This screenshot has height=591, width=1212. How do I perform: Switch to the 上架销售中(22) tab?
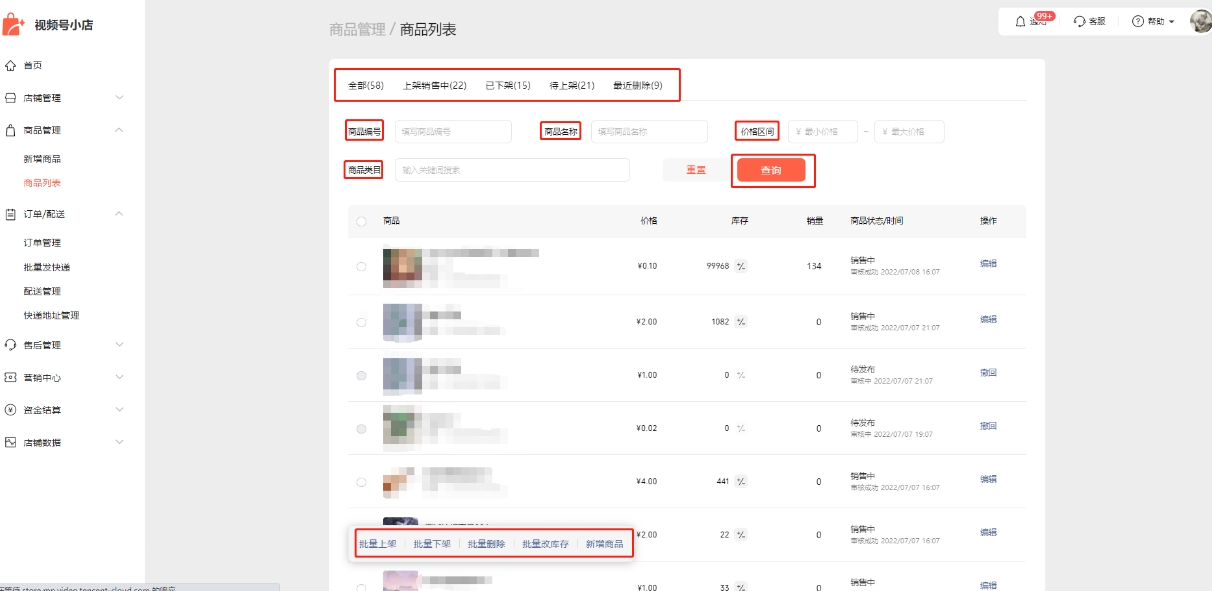[x=434, y=86]
